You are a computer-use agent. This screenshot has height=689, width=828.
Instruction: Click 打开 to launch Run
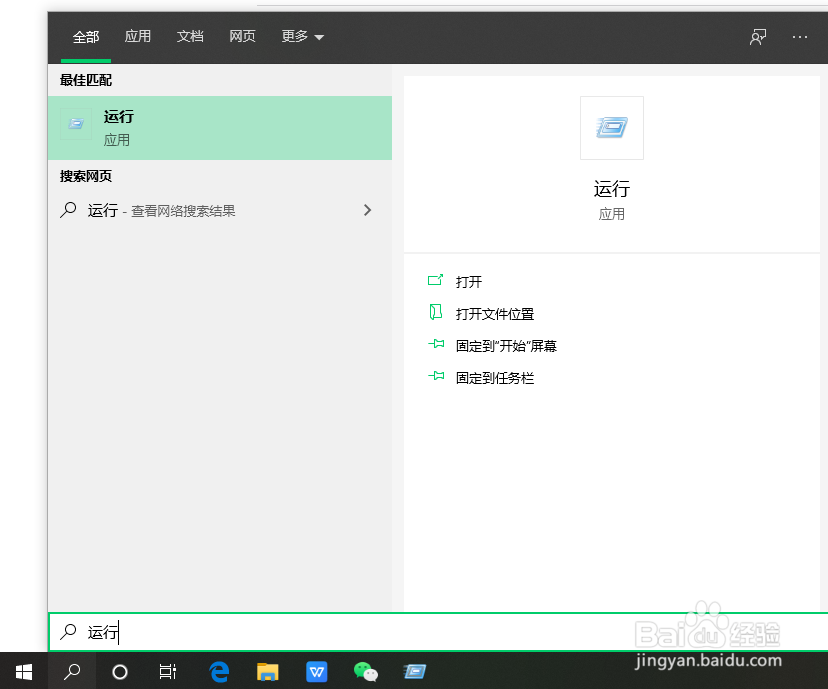click(469, 281)
